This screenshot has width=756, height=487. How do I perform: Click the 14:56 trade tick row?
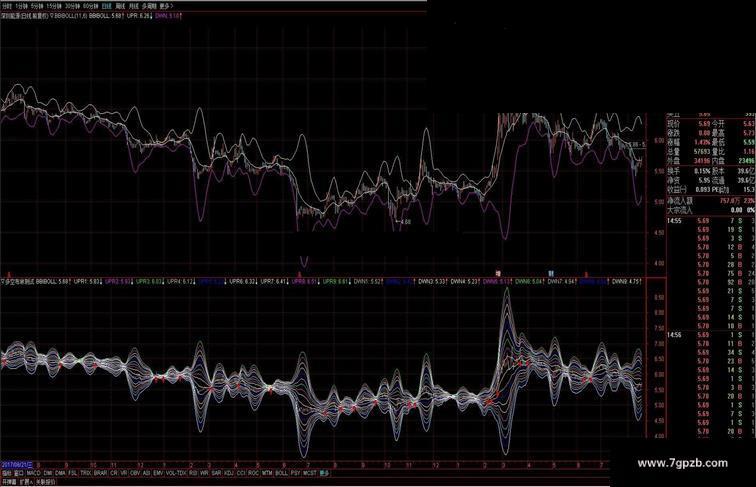pos(711,335)
